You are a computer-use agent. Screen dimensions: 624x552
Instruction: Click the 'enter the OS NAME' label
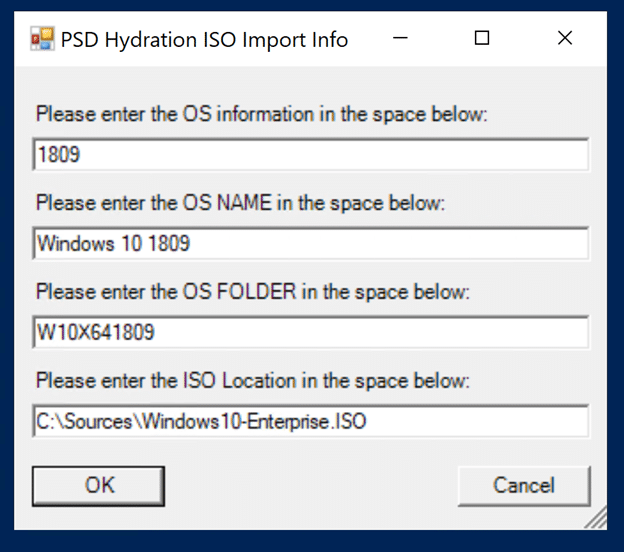click(240, 203)
